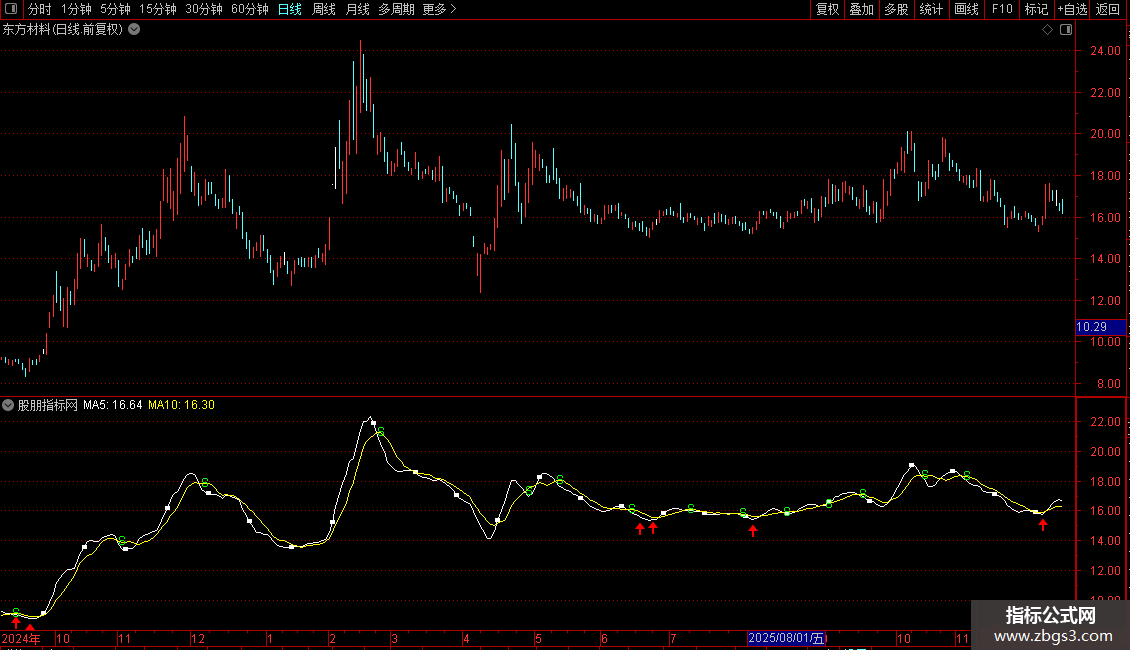Open the 统计 statistics tool

click(x=931, y=9)
